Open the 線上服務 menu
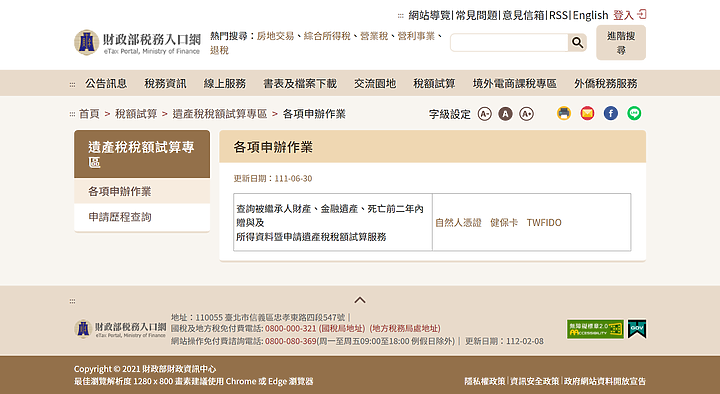This screenshot has height=394, width=720. [x=225, y=84]
